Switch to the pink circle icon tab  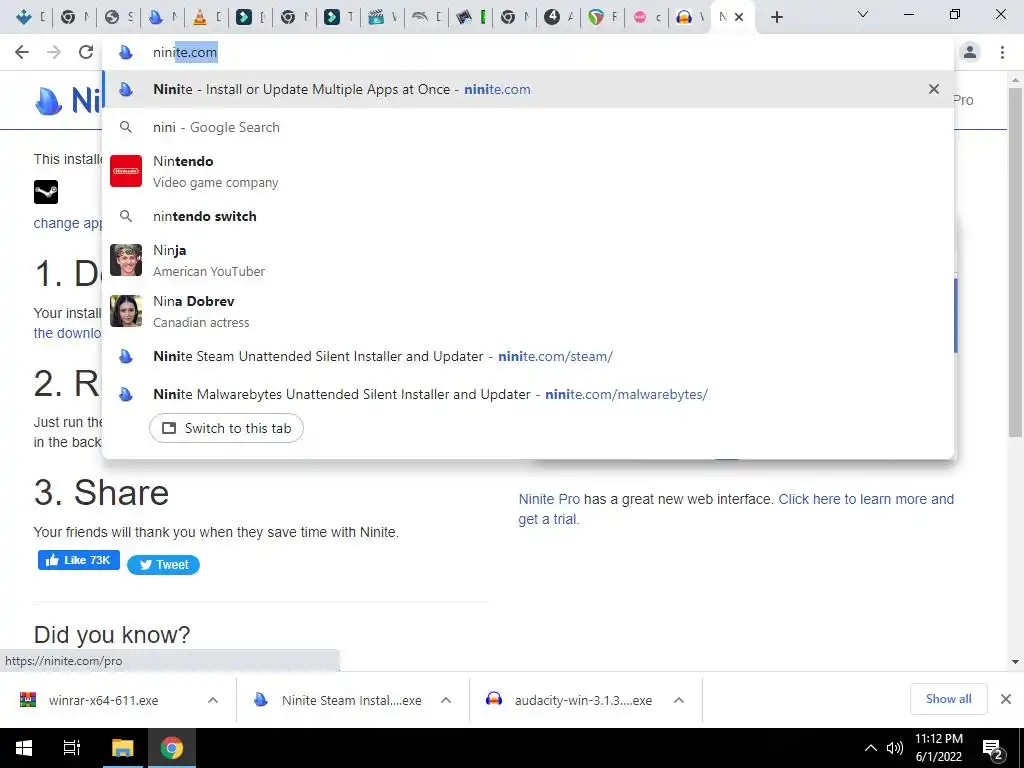pos(640,17)
